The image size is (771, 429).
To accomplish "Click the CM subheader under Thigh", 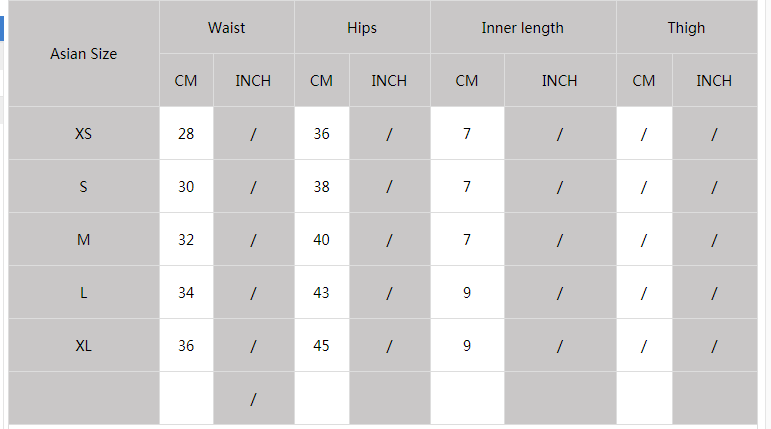I will (644, 80).
